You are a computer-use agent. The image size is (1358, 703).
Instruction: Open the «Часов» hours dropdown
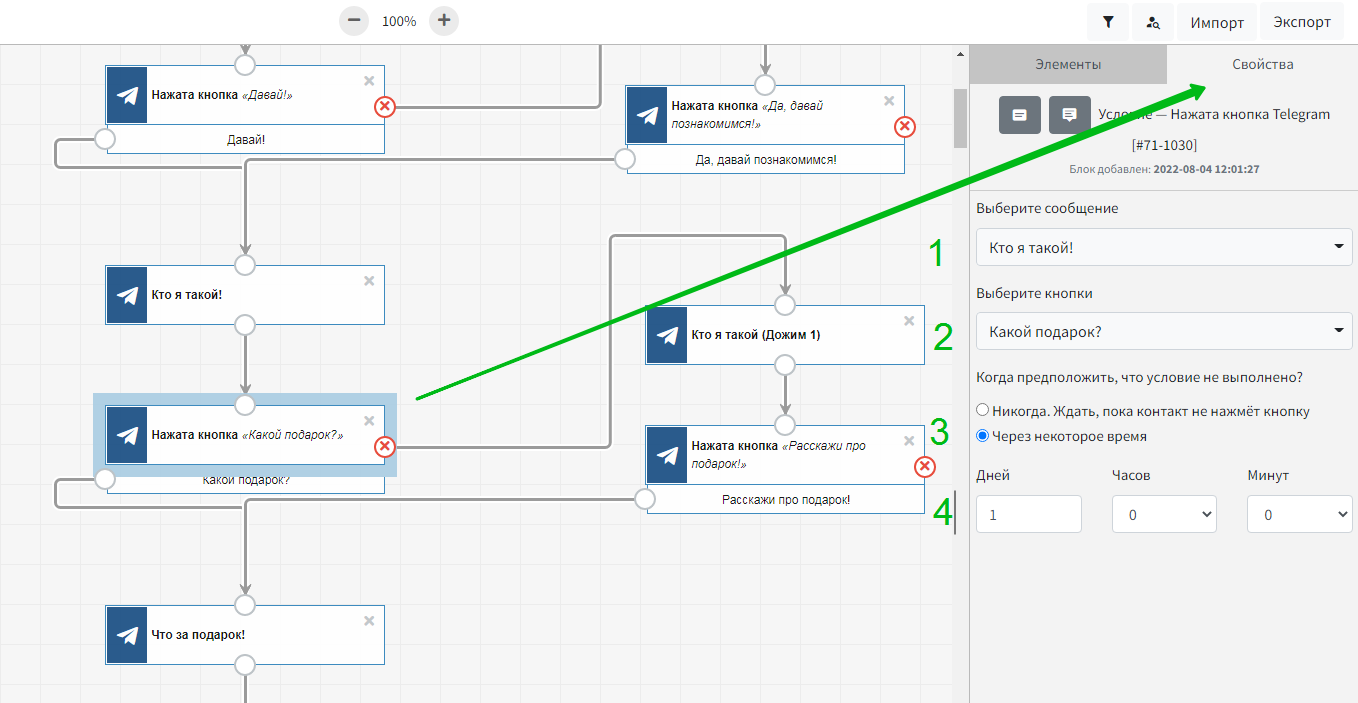point(1164,514)
